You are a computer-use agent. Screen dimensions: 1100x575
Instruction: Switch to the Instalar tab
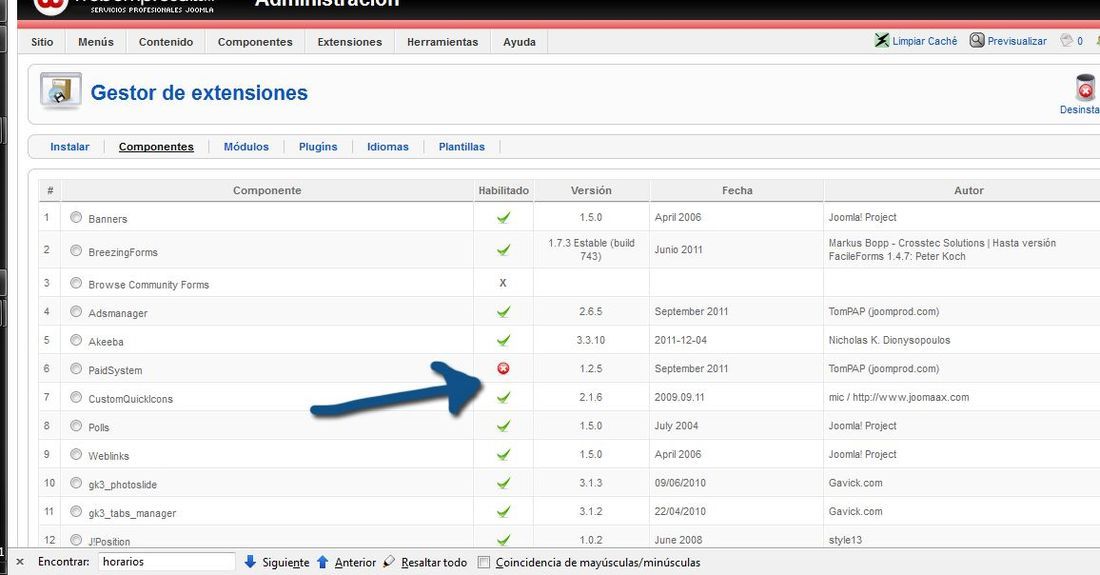pyautogui.click(x=69, y=147)
